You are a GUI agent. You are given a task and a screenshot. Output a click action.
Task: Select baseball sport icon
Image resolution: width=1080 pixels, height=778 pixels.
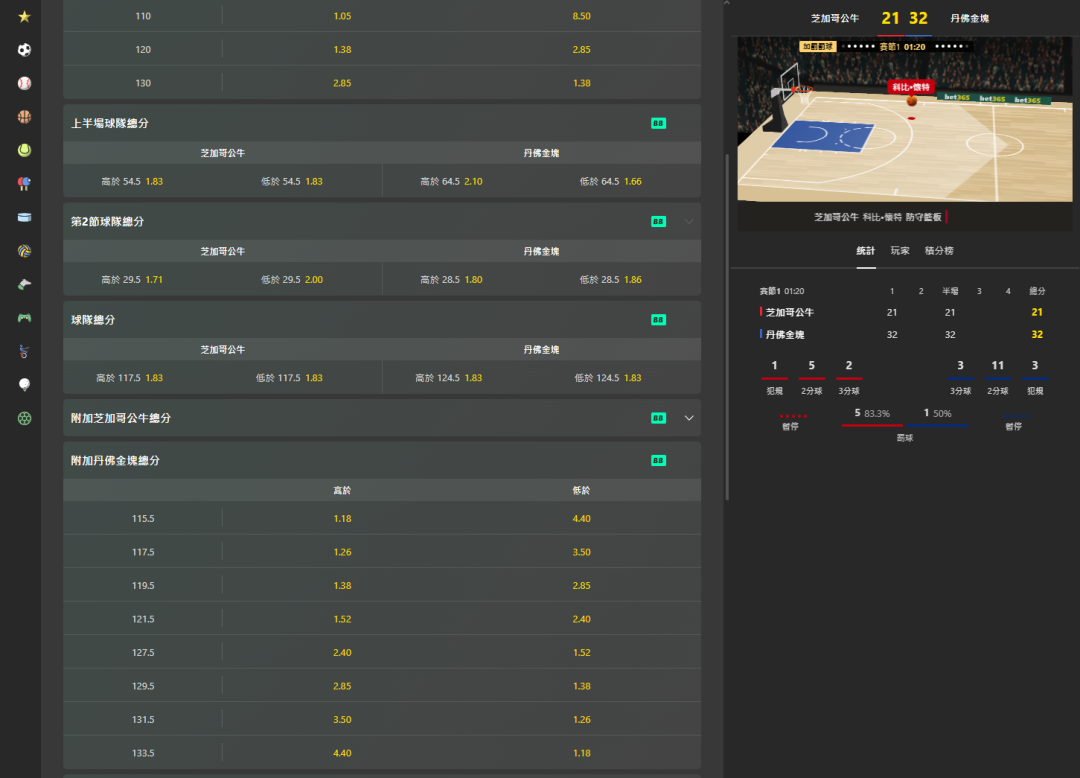tap(24, 83)
